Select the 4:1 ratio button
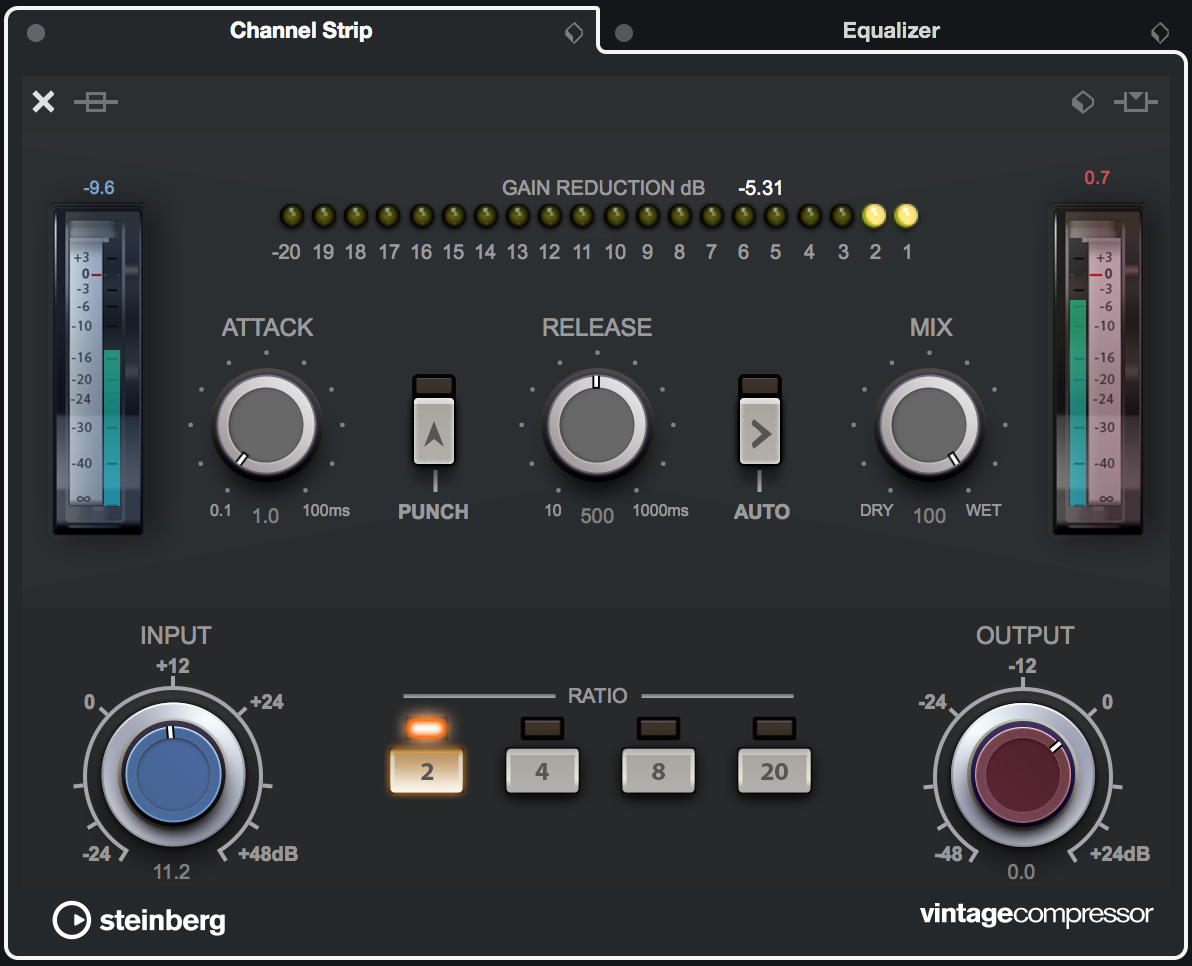Viewport: 1192px width, 966px height. [542, 770]
